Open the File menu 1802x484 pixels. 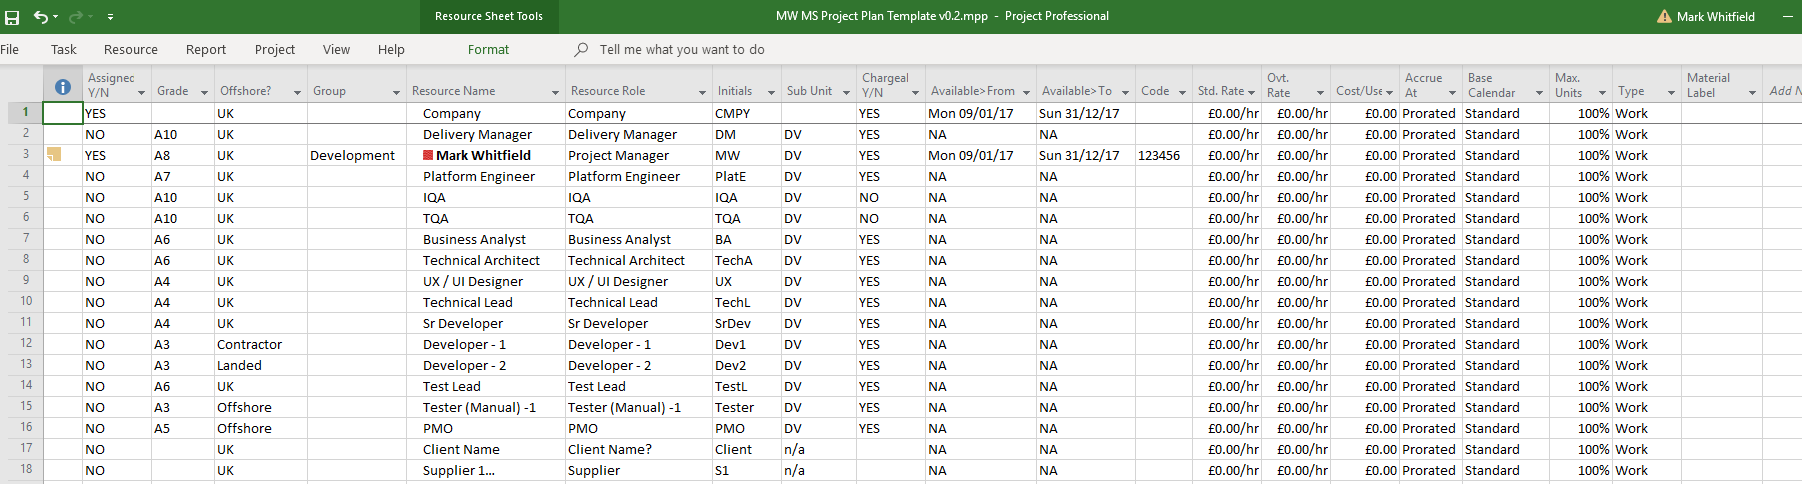coord(10,49)
